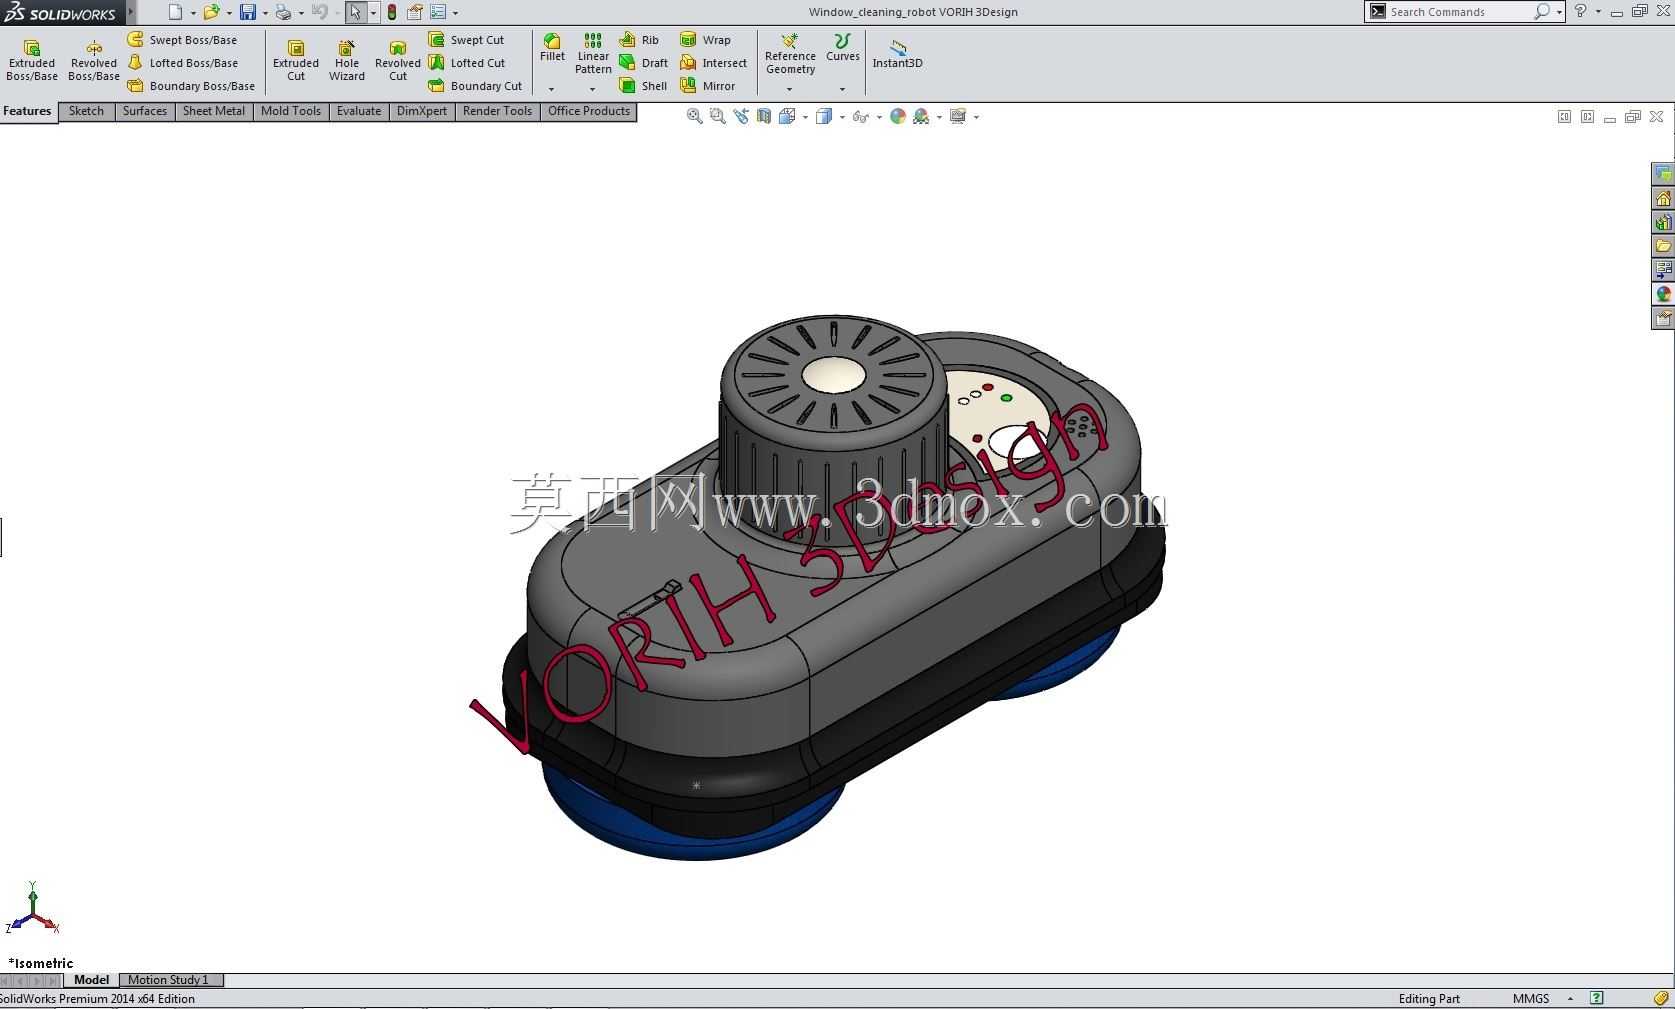Use the Shell feature
Image resolution: width=1675 pixels, height=1009 pixels.
643,86
